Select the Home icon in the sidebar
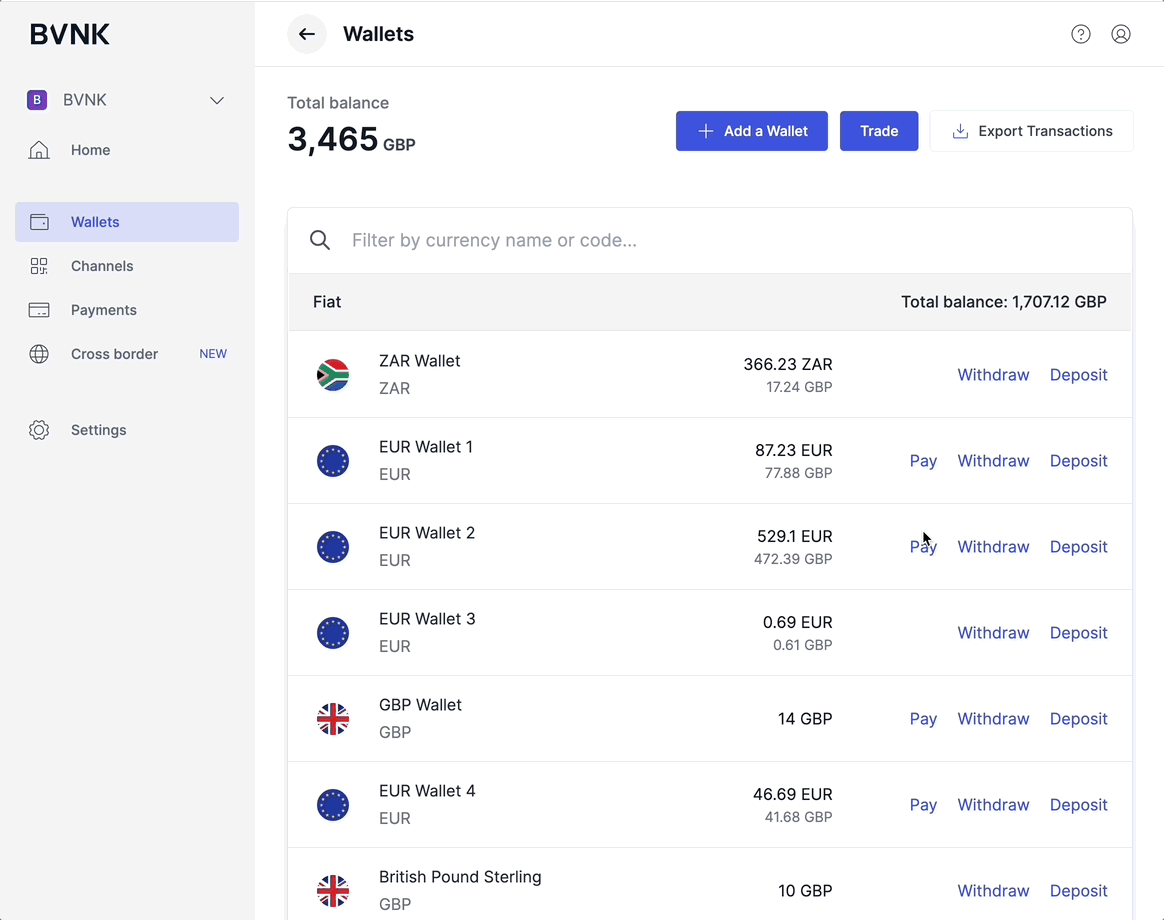1164x920 pixels. (x=39, y=149)
